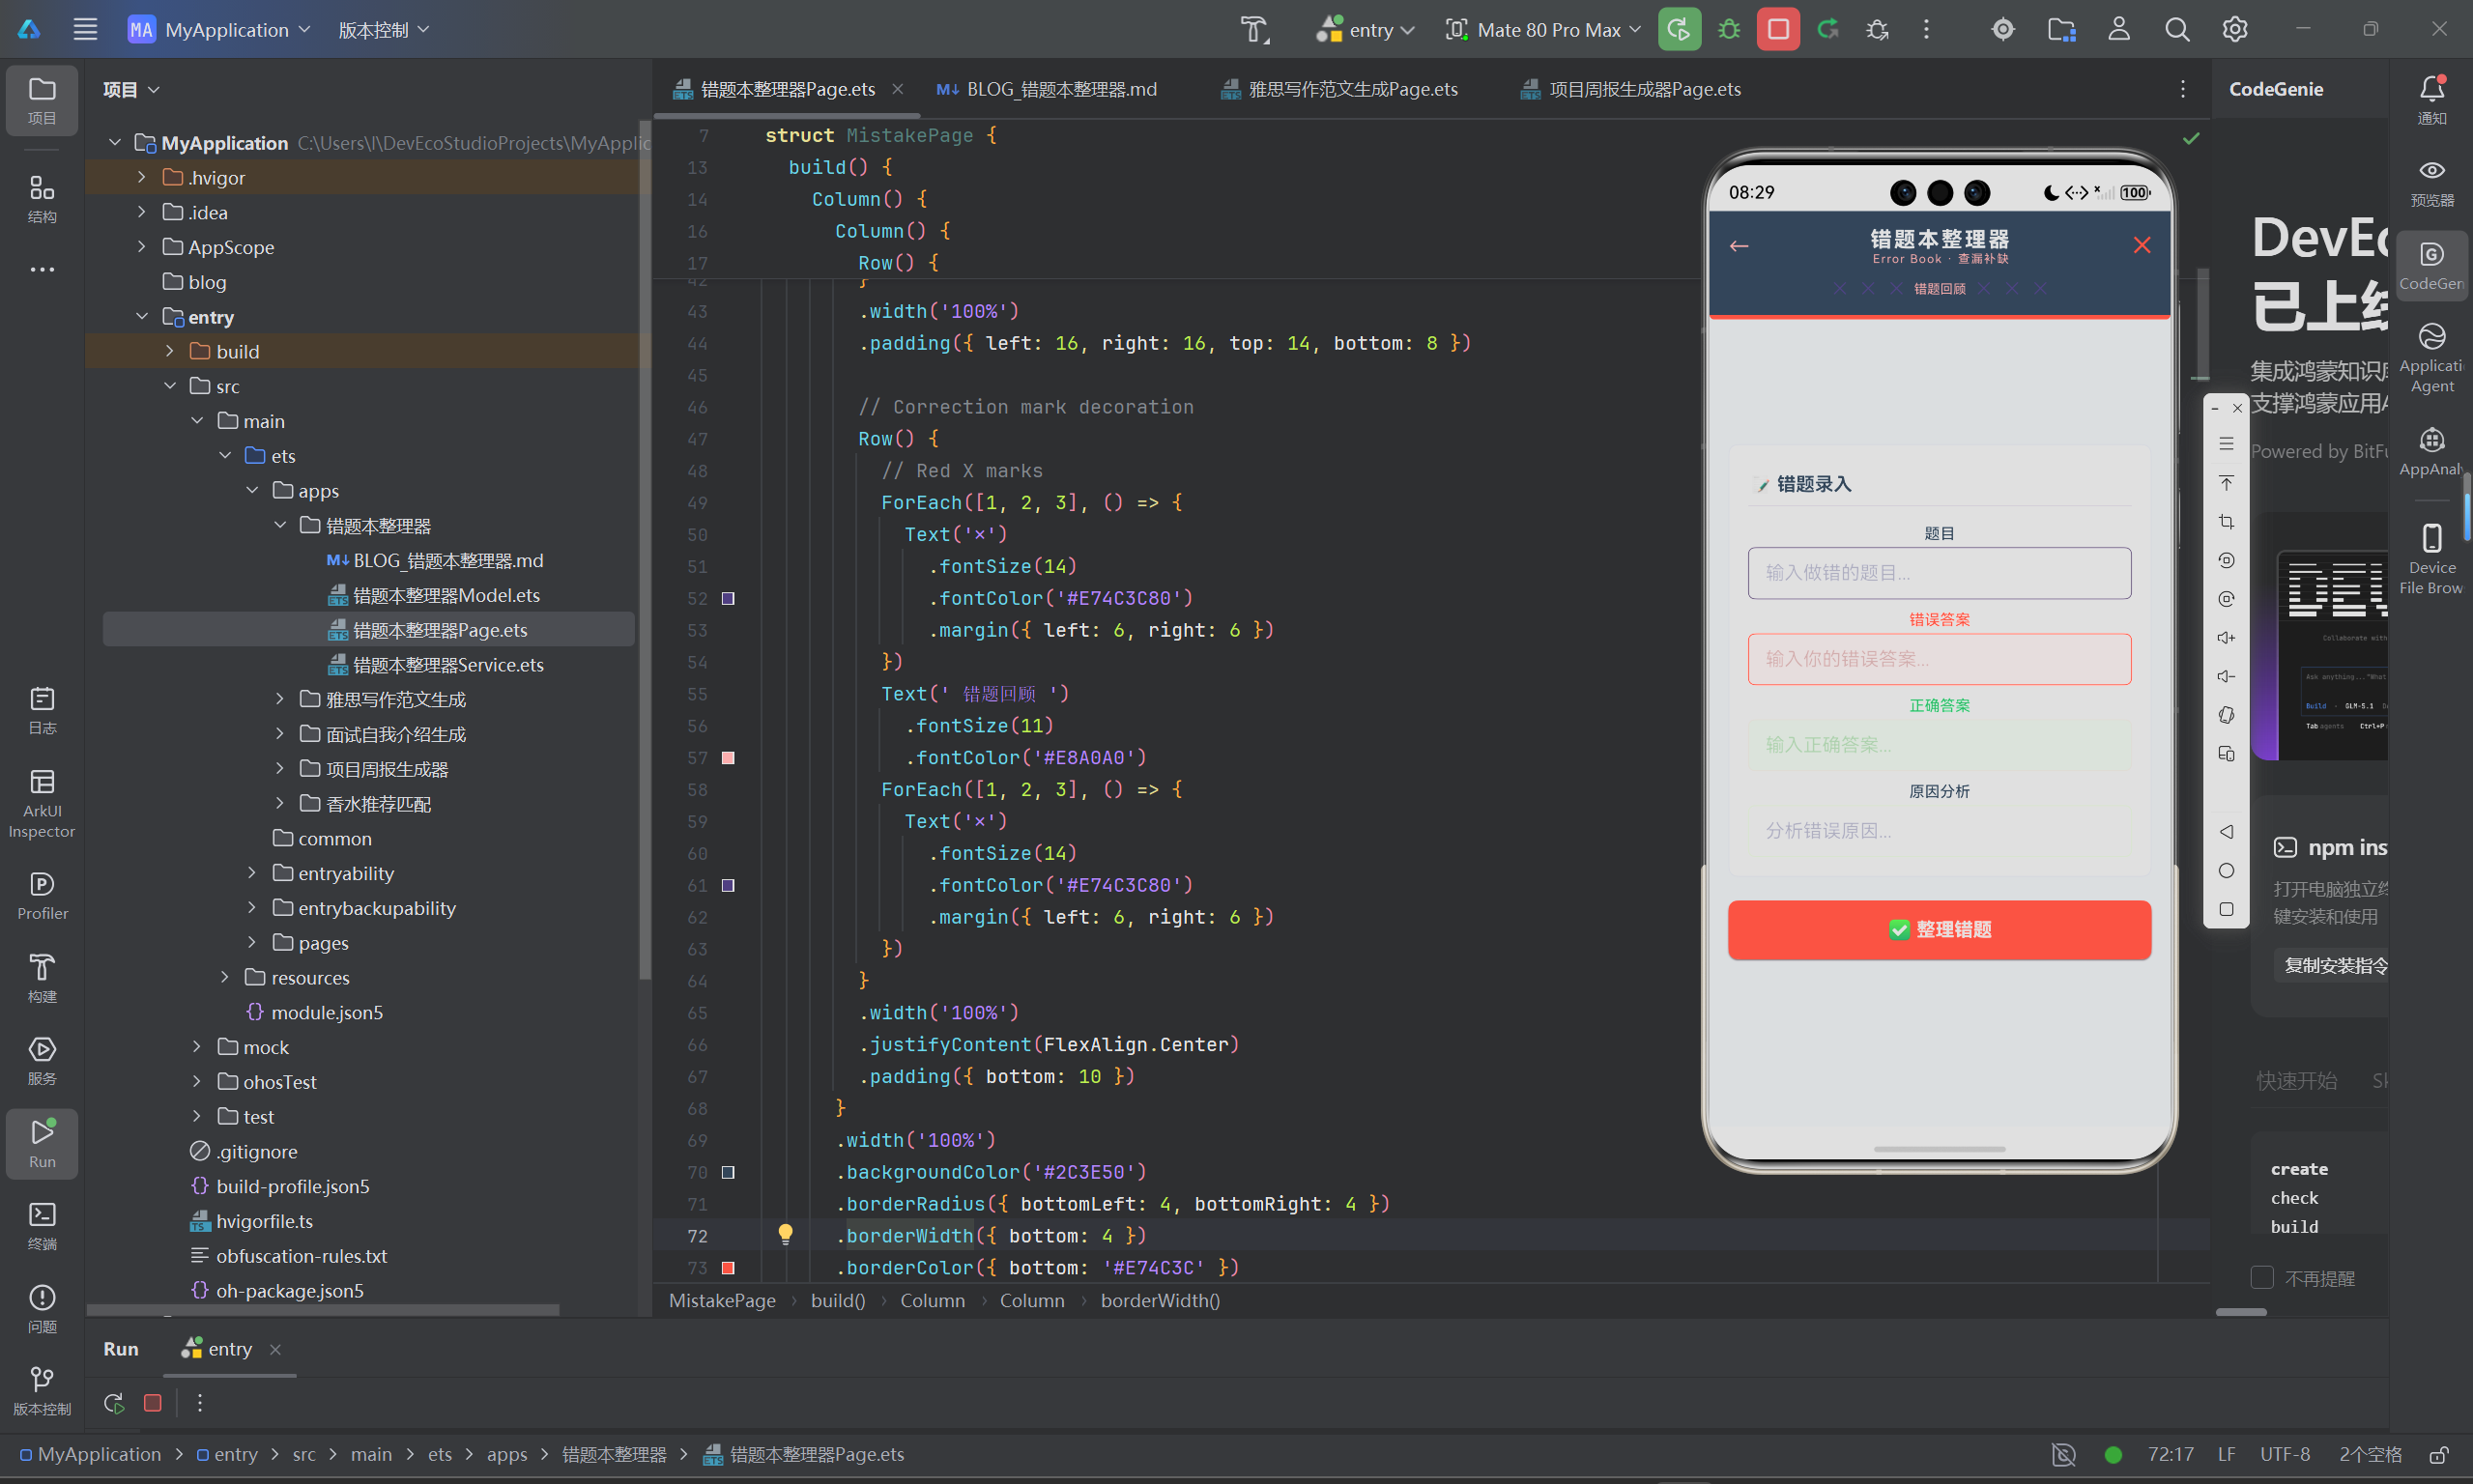The image size is (2473, 1484).
Task: Click MistakePage in the breadcrumb bar
Action: 722,1300
